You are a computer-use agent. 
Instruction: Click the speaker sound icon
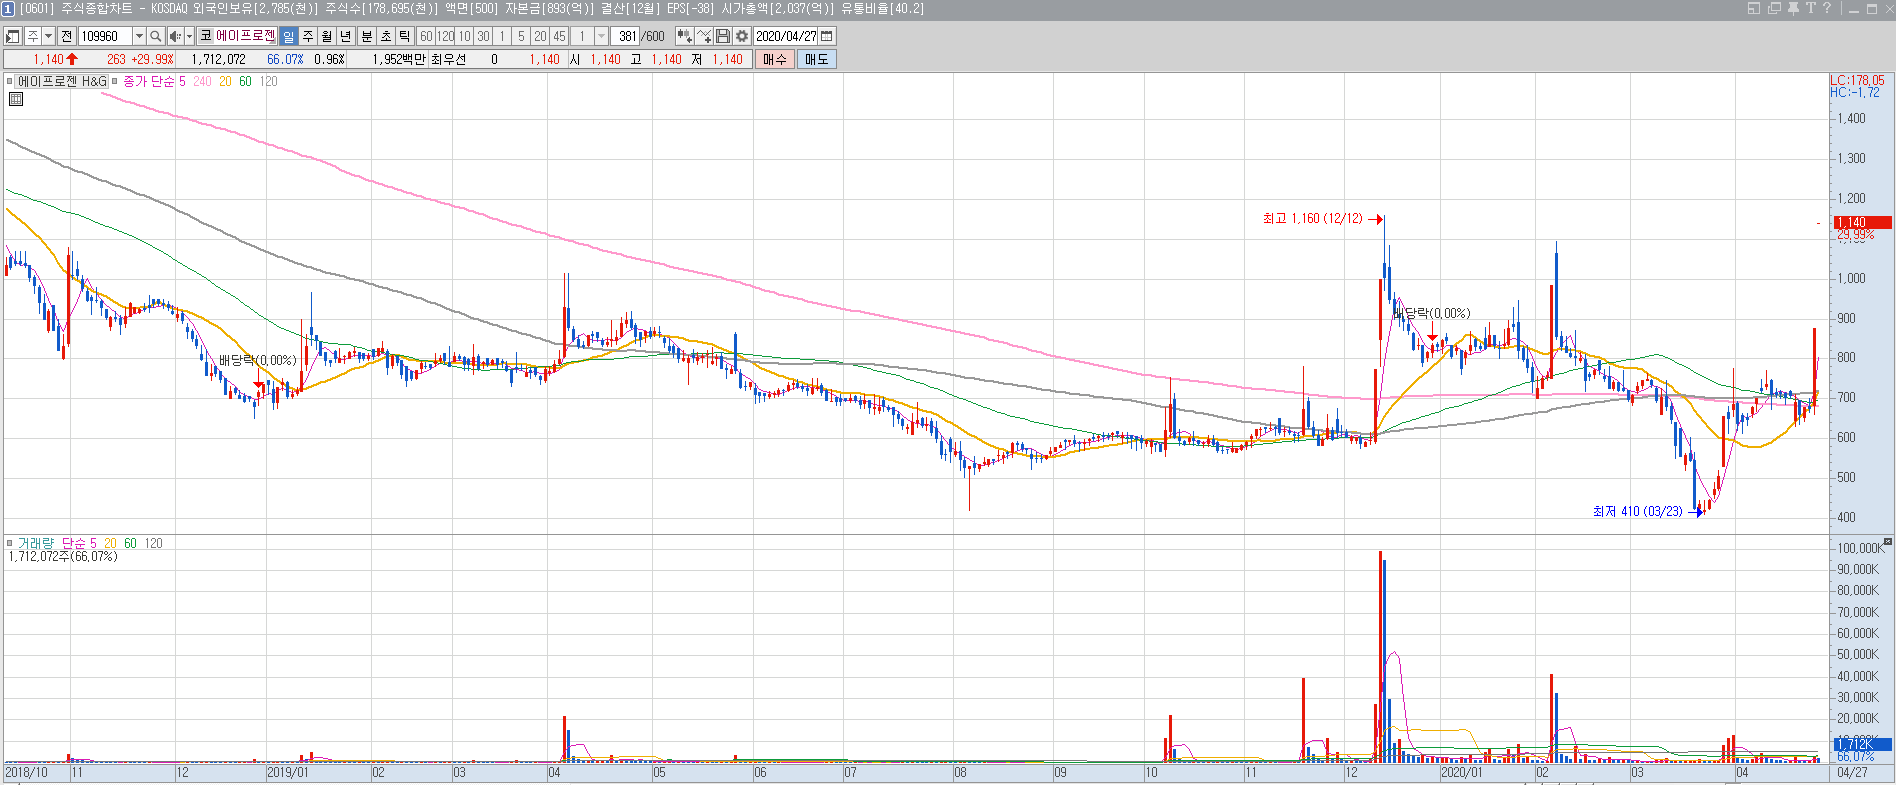pos(175,36)
